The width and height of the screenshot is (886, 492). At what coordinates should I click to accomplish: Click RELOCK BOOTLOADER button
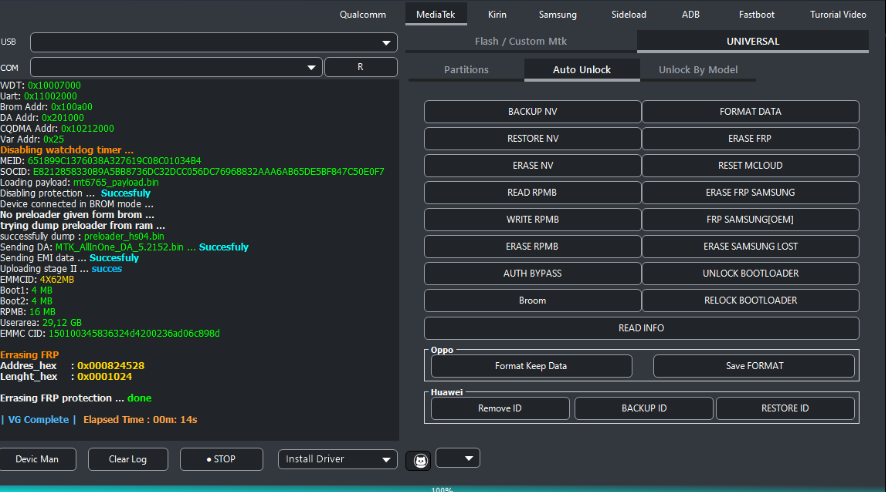click(x=750, y=301)
